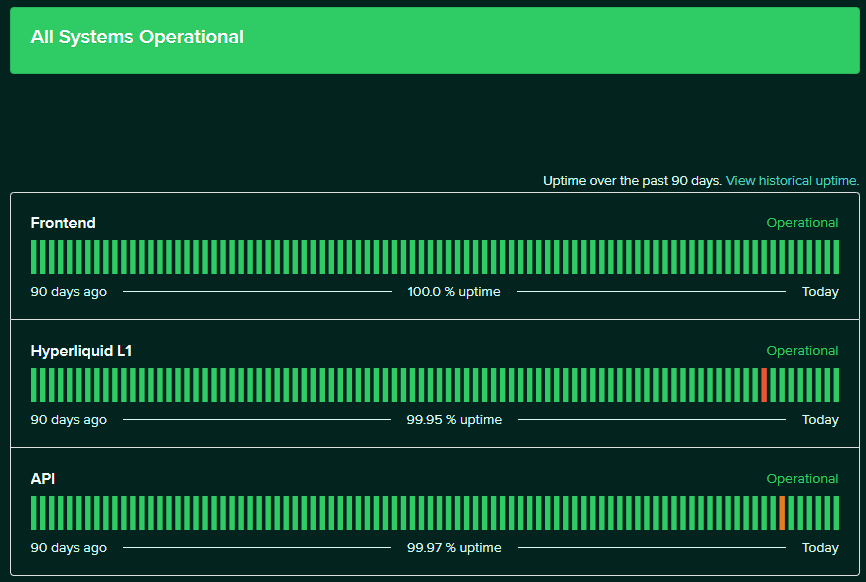Click the 100.0 % uptime text for Frontend
This screenshot has height=582, width=866.
pyautogui.click(x=454, y=291)
